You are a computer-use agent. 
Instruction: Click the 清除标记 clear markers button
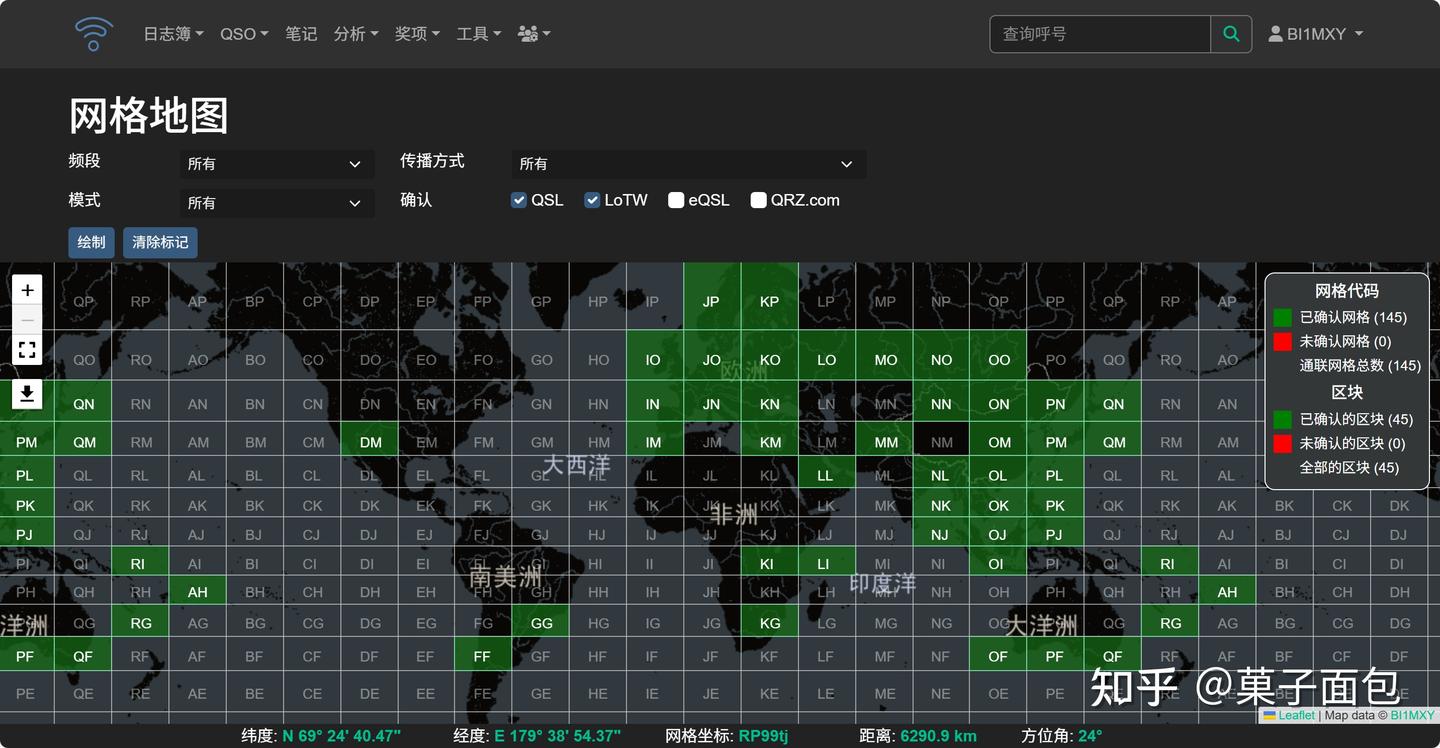coord(159,242)
